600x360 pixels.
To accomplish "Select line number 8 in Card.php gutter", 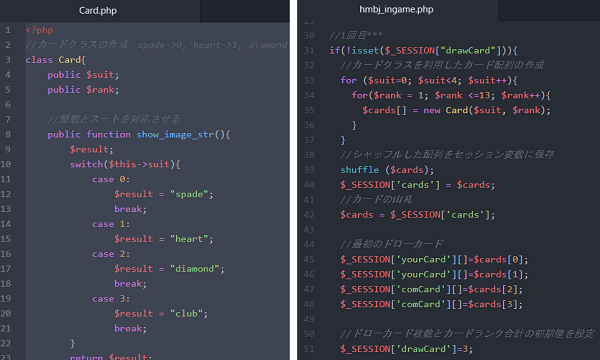I will pos(8,134).
